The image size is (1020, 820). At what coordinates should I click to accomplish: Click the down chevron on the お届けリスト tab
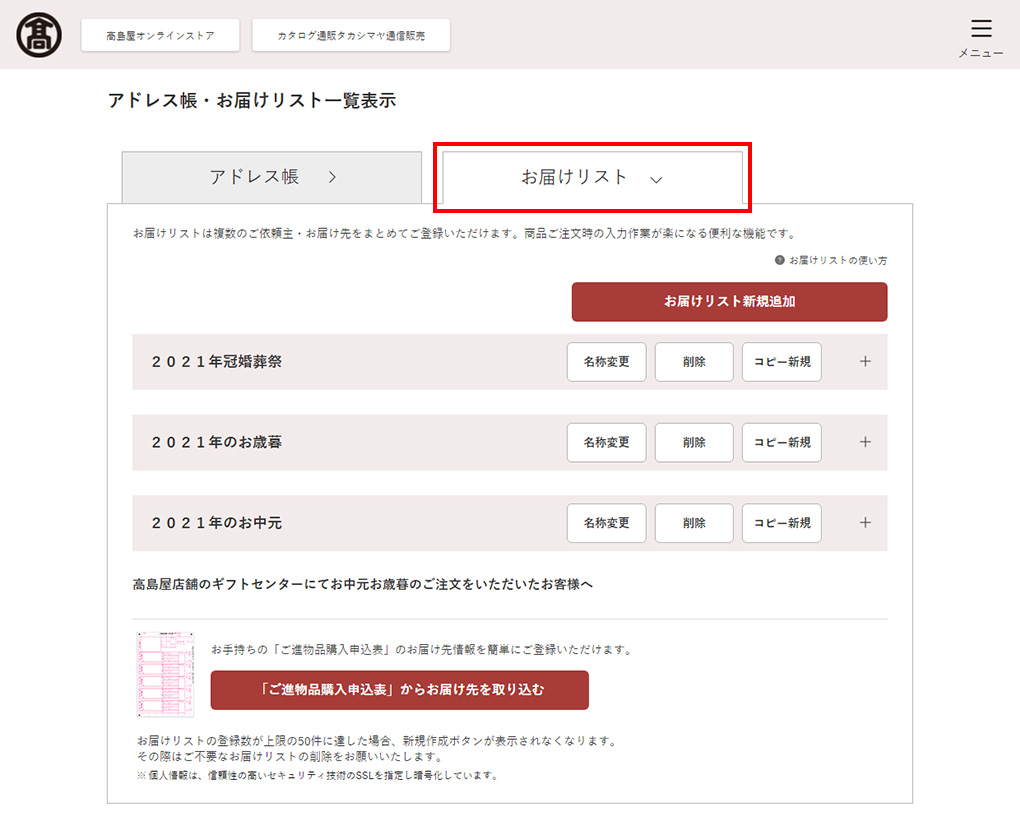click(x=656, y=179)
